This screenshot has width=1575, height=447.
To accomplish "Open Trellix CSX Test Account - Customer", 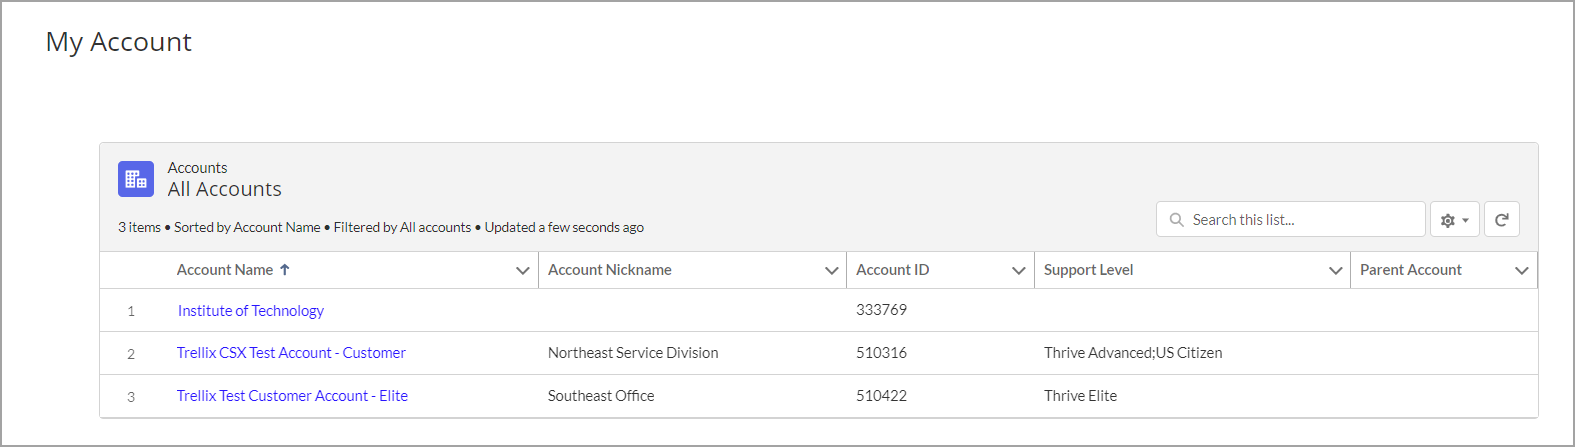I will [291, 353].
